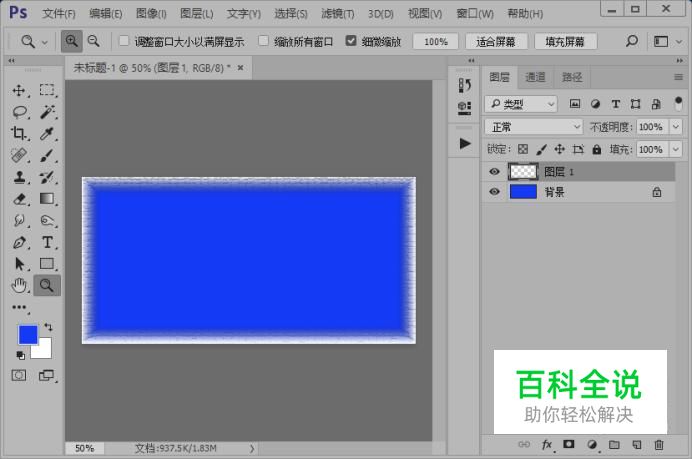Select the History Brush tool
692x459 pixels.
click(x=47, y=177)
